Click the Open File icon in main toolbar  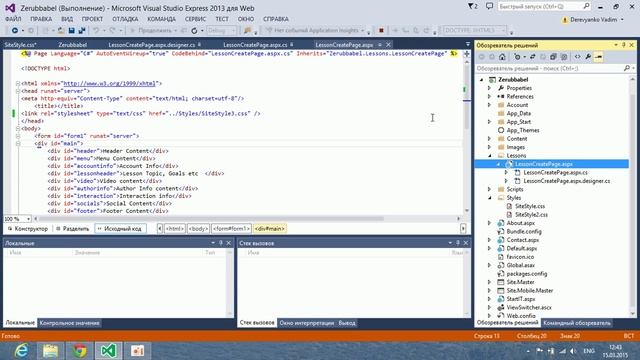pos(61,30)
